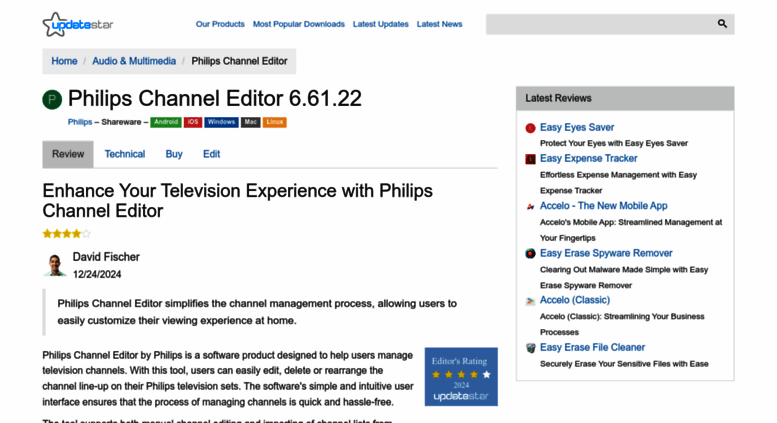Open the Easy Expense Tracker review
This screenshot has height=423, width=777.
589,158
